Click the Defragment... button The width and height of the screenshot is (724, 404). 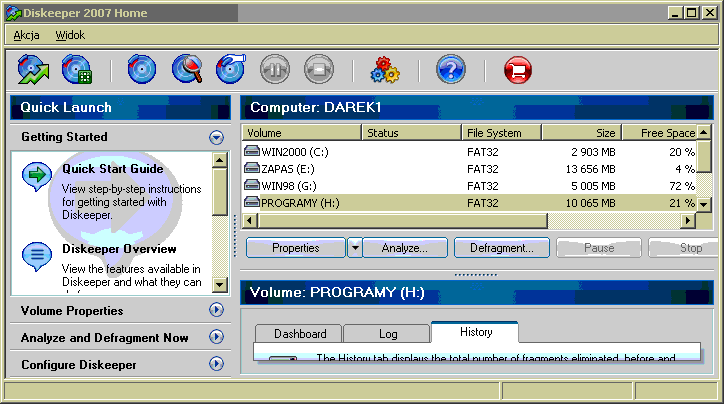[x=502, y=248]
